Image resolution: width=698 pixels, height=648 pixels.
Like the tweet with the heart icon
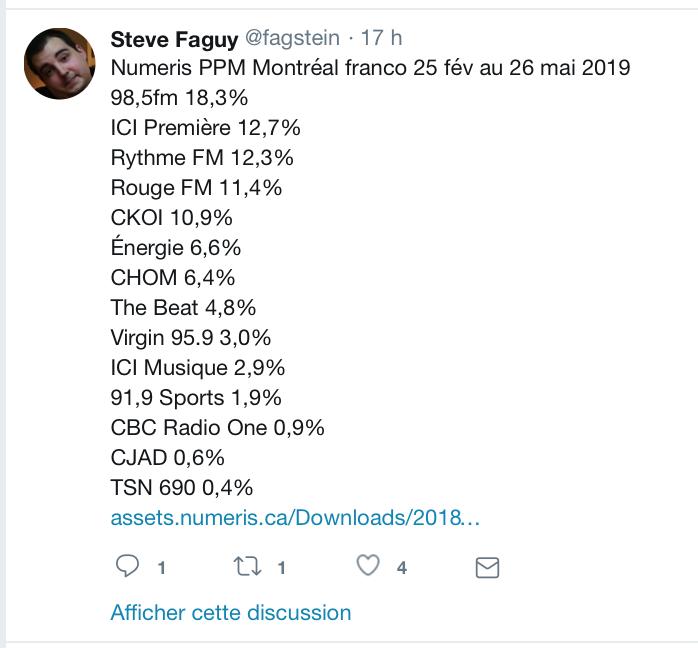(x=368, y=566)
